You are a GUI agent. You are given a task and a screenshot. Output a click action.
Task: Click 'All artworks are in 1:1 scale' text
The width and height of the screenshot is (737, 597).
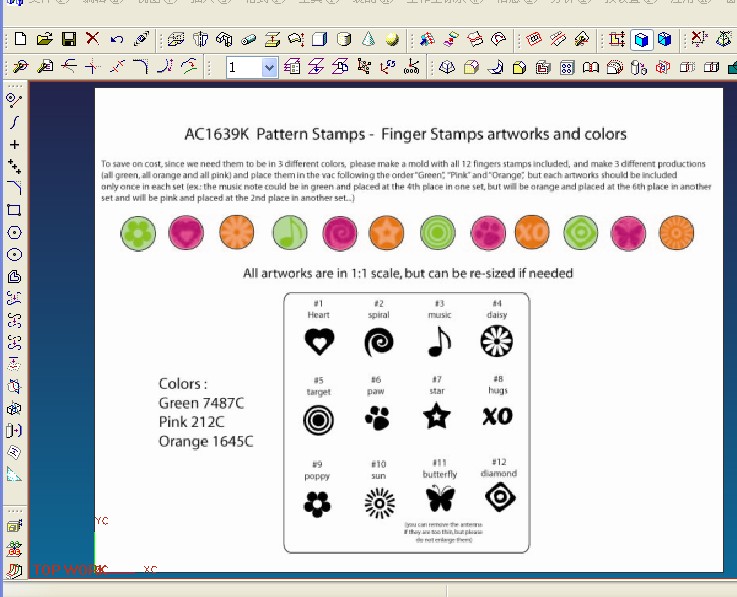[408, 273]
